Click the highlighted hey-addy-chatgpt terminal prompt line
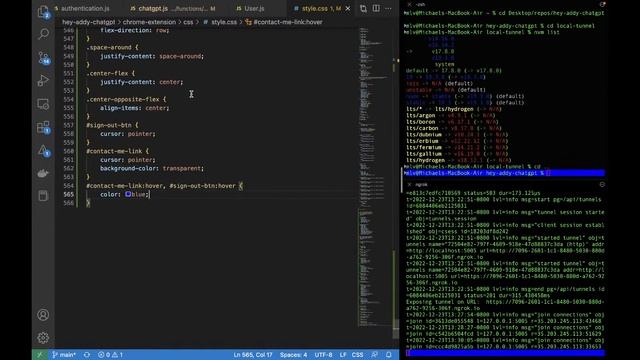This screenshot has height=360, width=640. point(504,173)
